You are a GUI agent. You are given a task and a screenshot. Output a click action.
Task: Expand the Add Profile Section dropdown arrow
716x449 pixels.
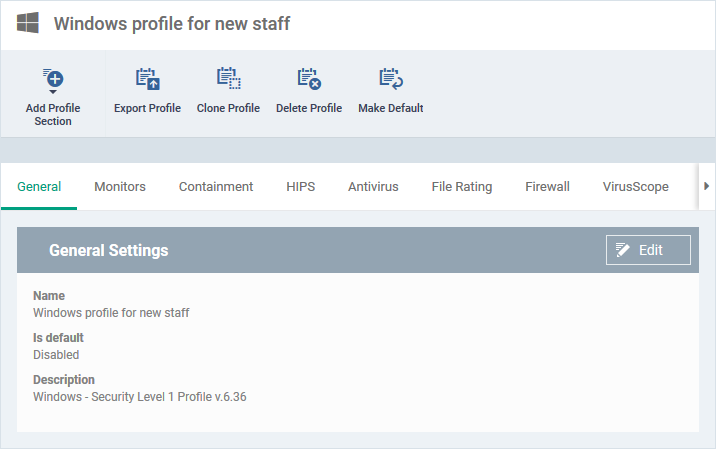click(53, 92)
